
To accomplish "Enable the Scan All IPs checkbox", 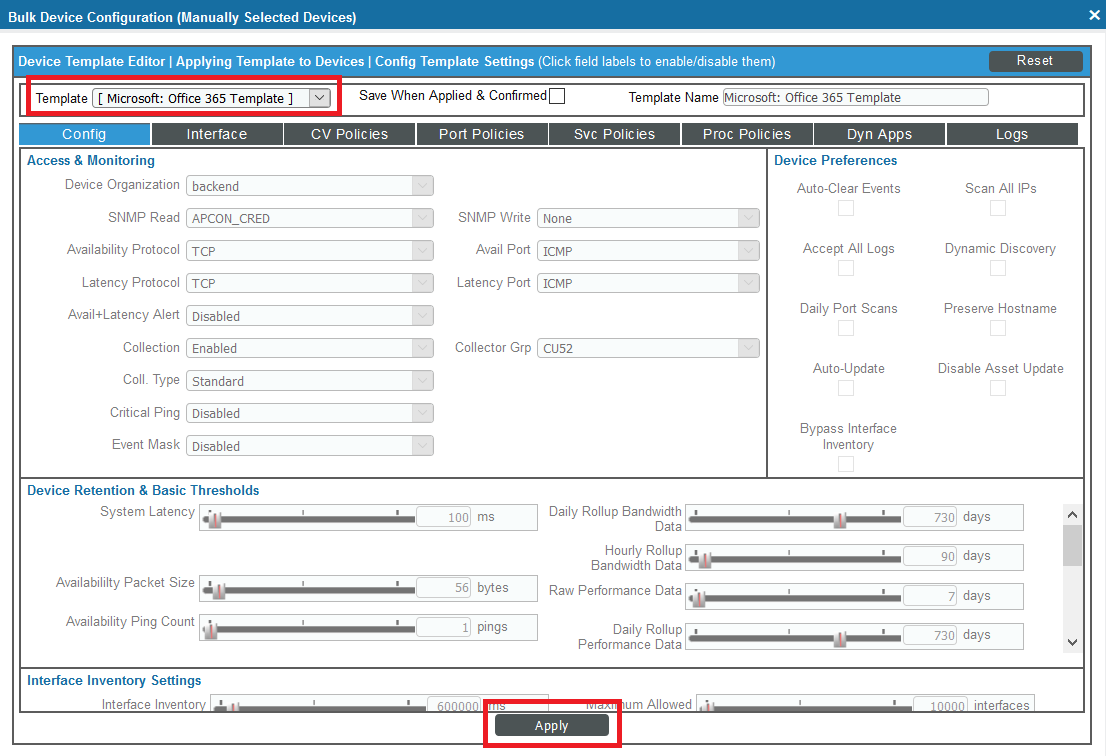I will 997,208.
